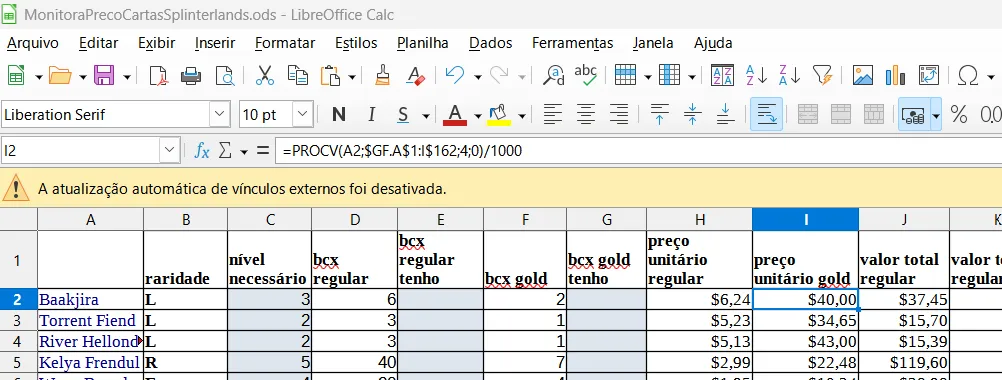This screenshot has width=1002, height=380.
Task: Open Save dropdown arrow
Action: 127,77
